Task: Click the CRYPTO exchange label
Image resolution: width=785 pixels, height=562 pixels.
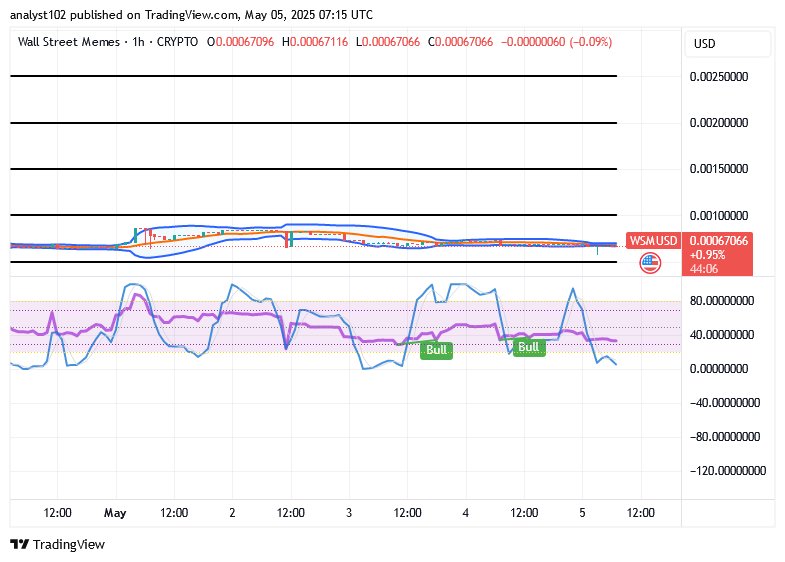Action: pyautogui.click(x=177, y=42)
